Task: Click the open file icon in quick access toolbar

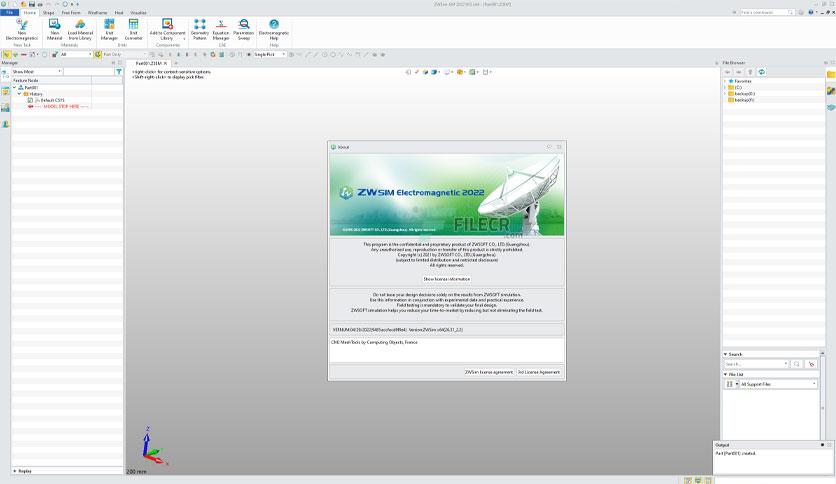Action: coord(24,4)
